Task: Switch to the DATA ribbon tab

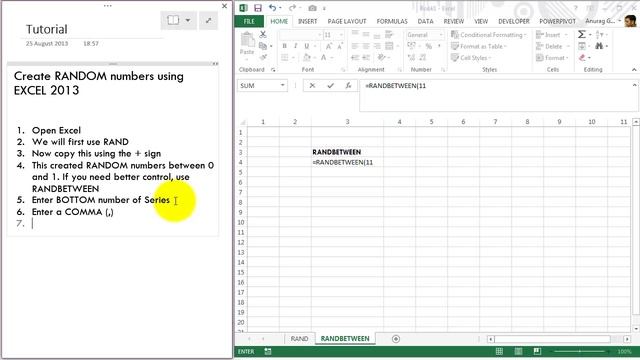Action: tap(425, 21)
